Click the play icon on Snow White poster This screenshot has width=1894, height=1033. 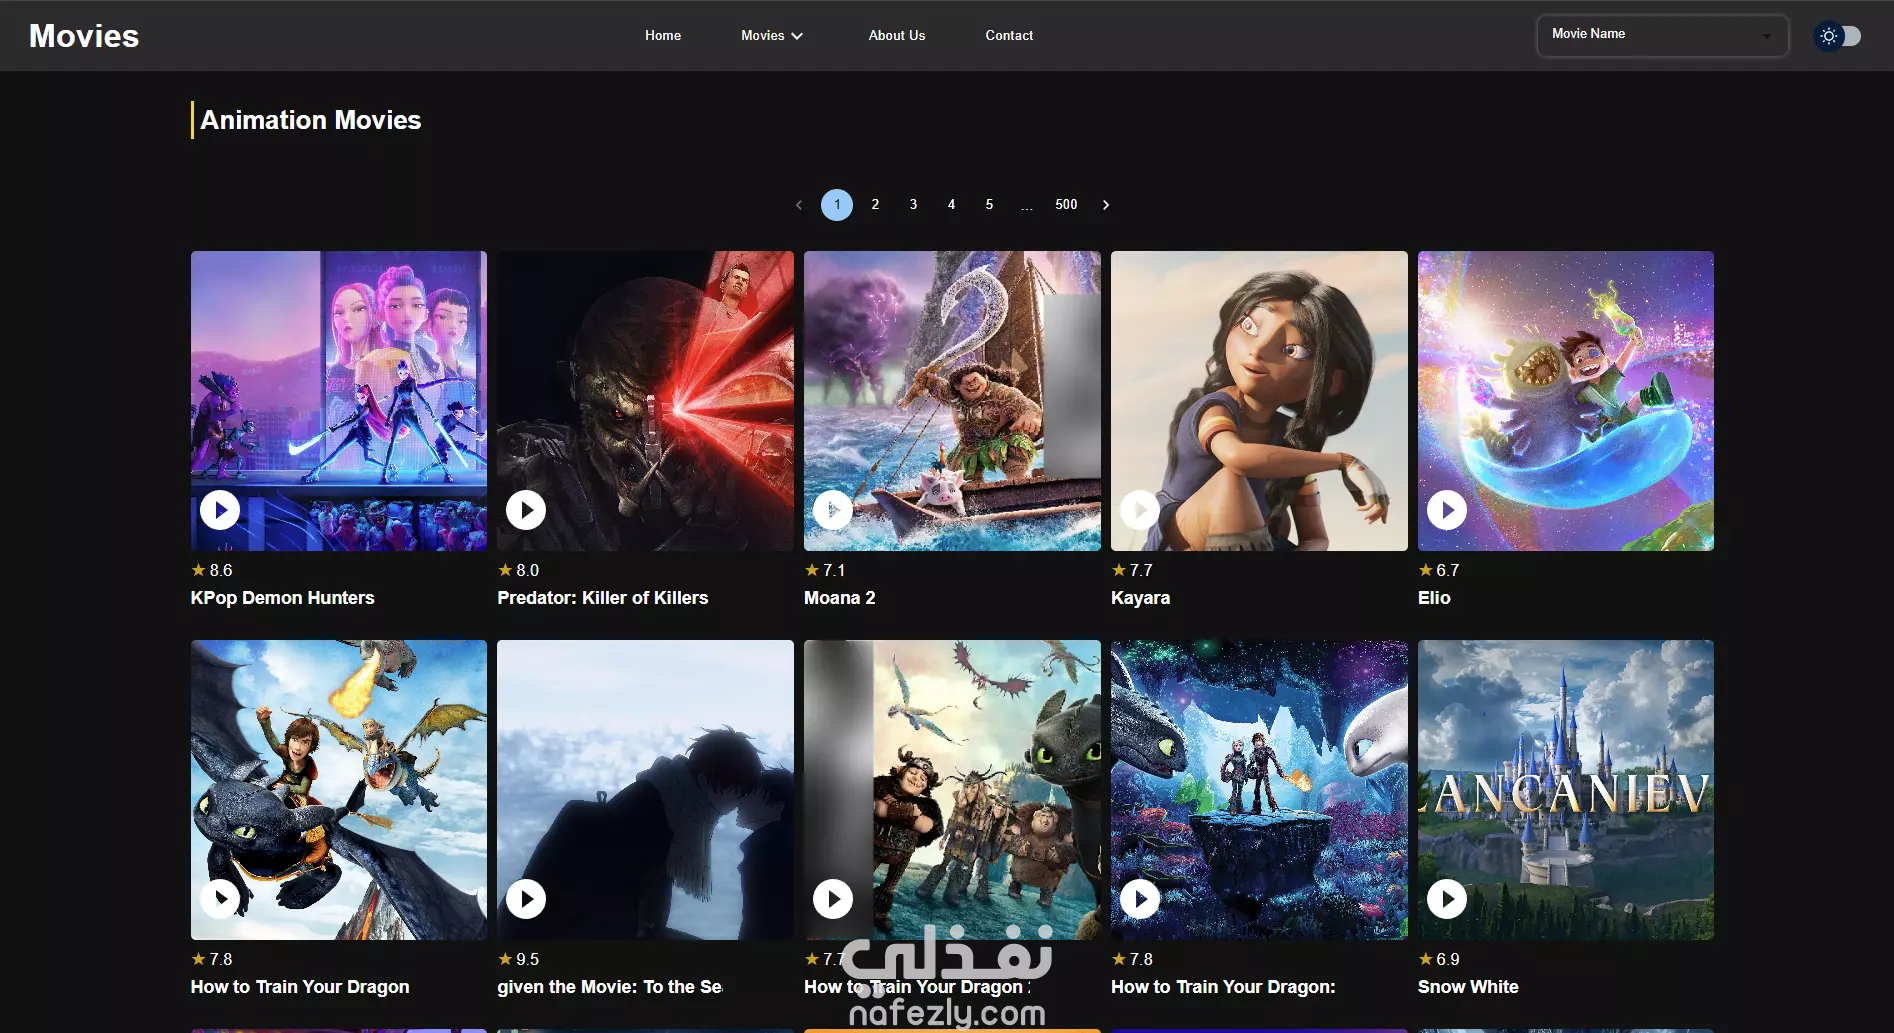coord(1447,899)
